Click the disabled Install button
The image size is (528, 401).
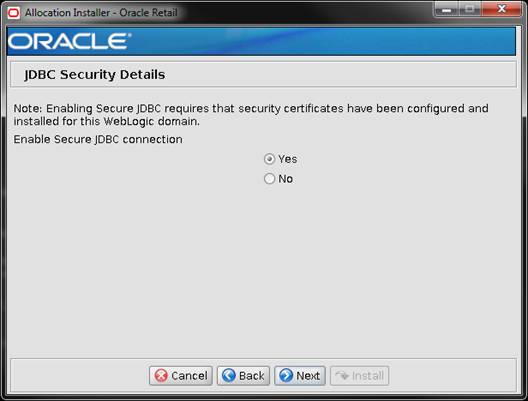click(x=360, y=375)
